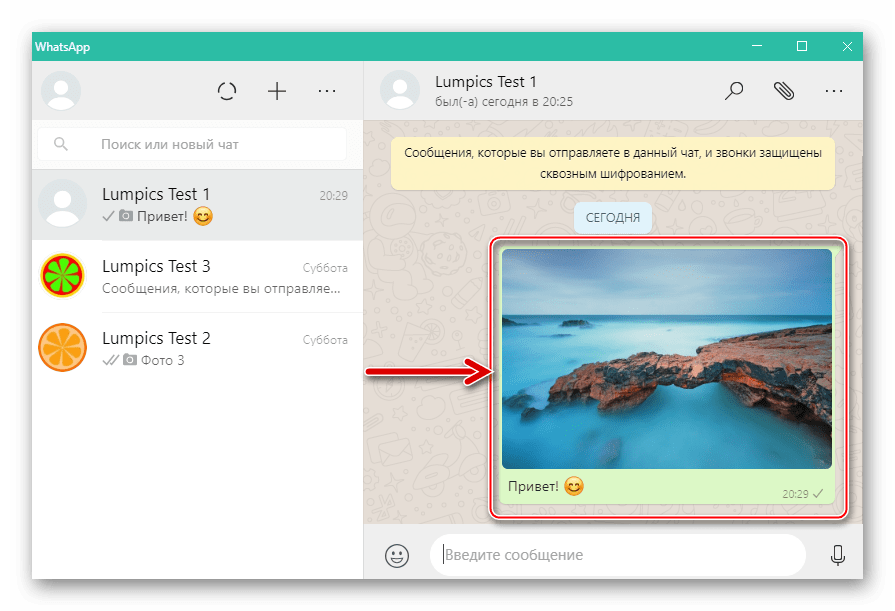
Task: Click the Введите сообщение message box
Action: 615,555
